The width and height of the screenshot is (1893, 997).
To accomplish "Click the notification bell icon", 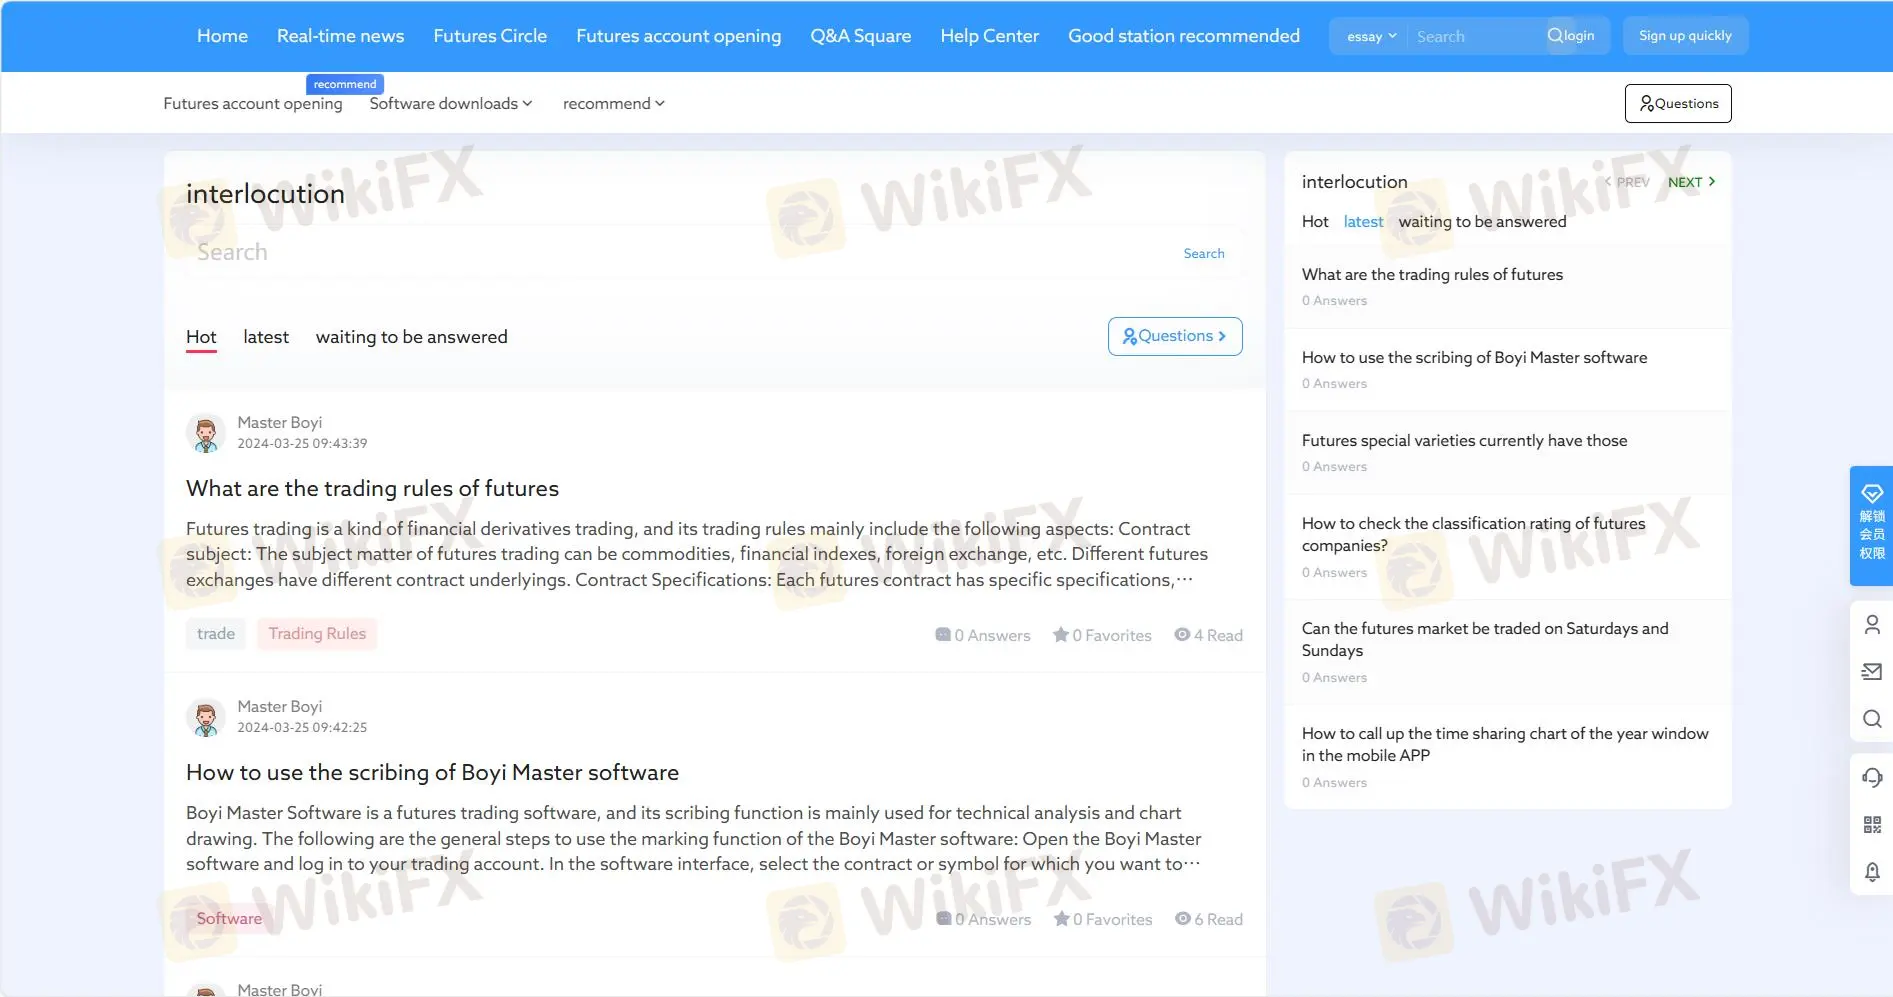I will [1872, 872].
